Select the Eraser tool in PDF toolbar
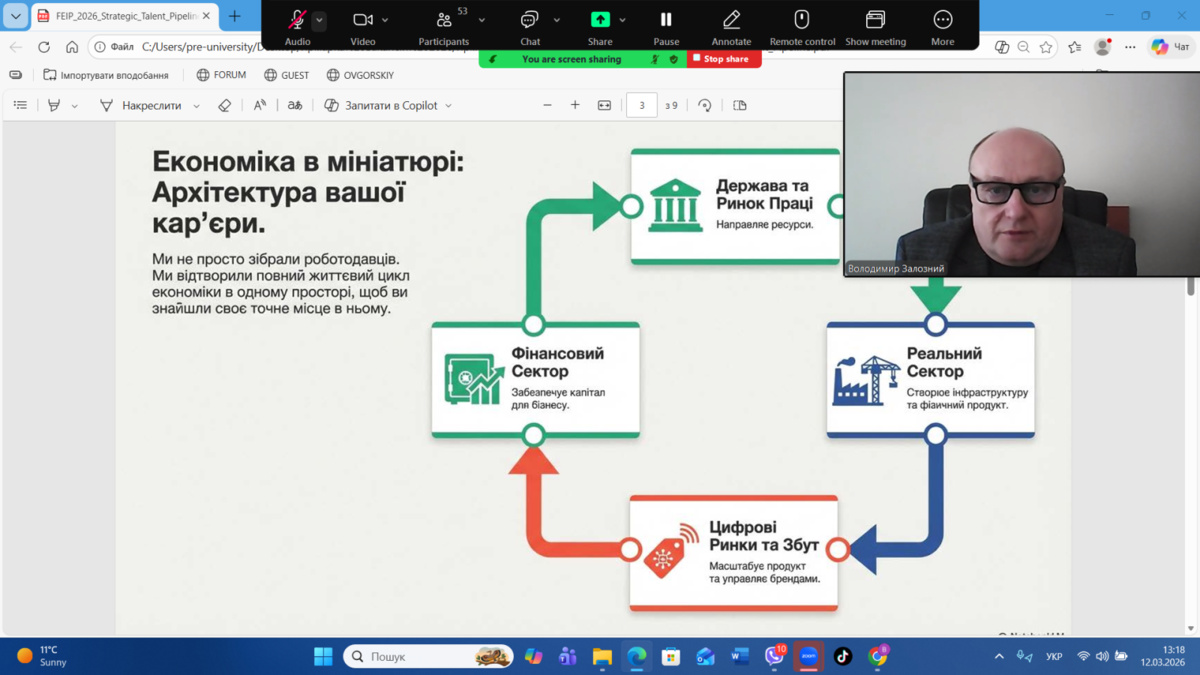Viewport: 1200px width, 675px height. pos(225,105)
